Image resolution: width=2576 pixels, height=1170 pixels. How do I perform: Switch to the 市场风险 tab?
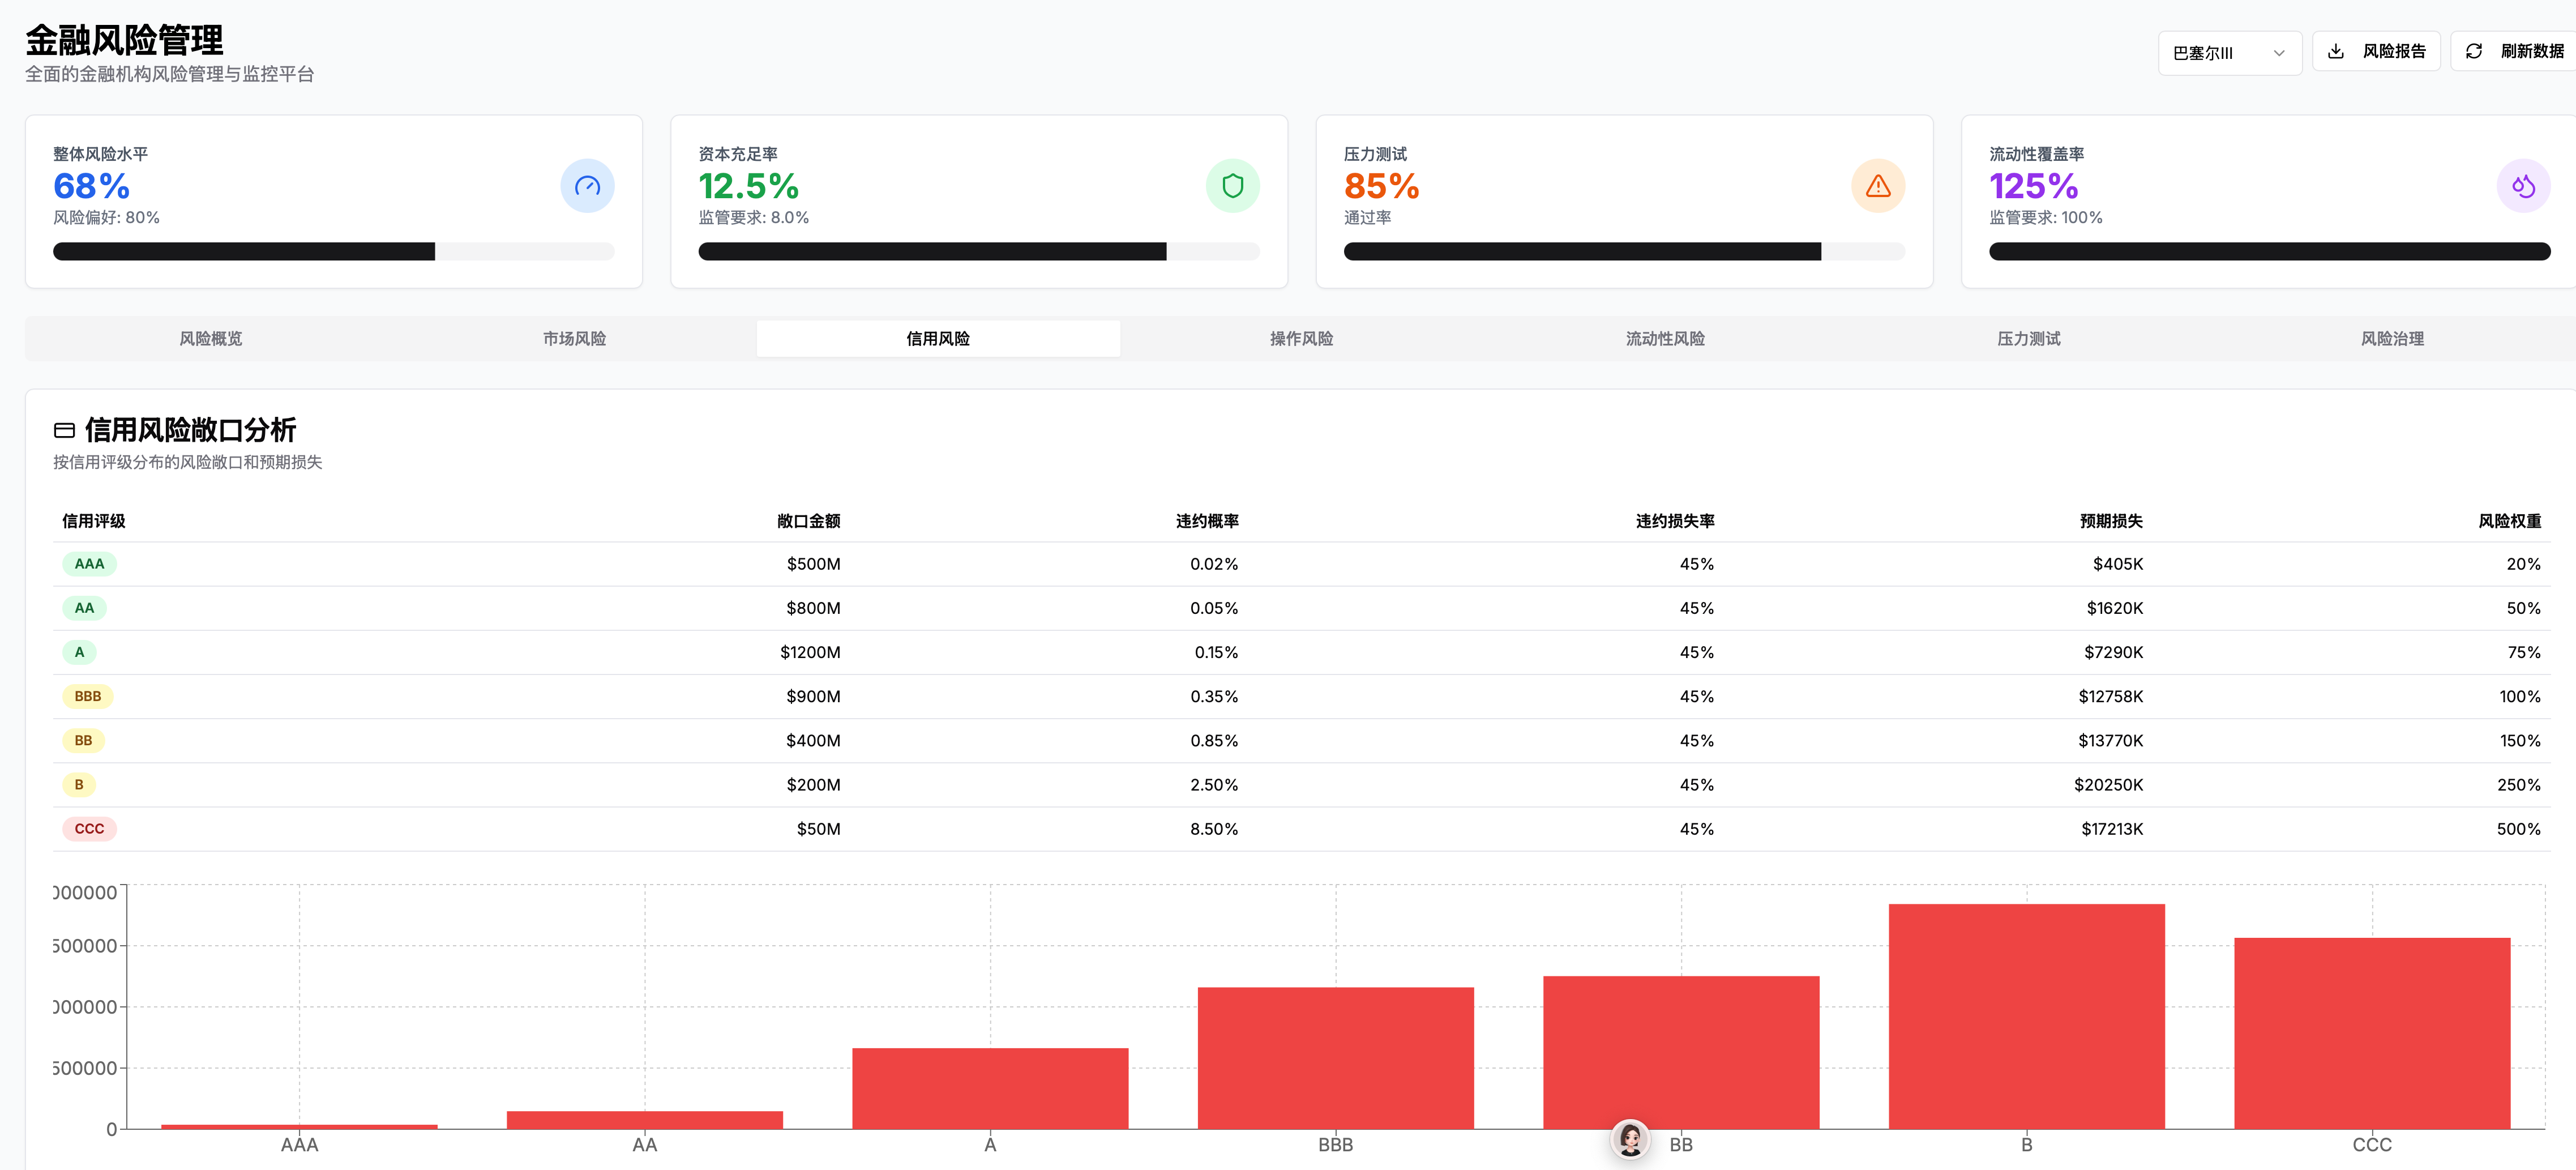pyautogui.click(x=574, y=338)
